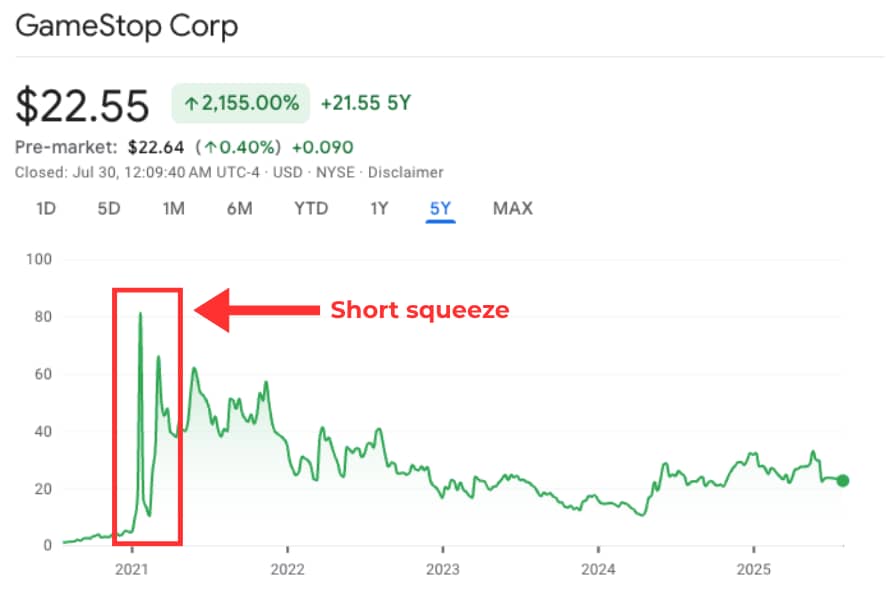Select the 1D time range tab
Image resolution: width=886 pixels, height=596 pixels.
click(46, 209)
